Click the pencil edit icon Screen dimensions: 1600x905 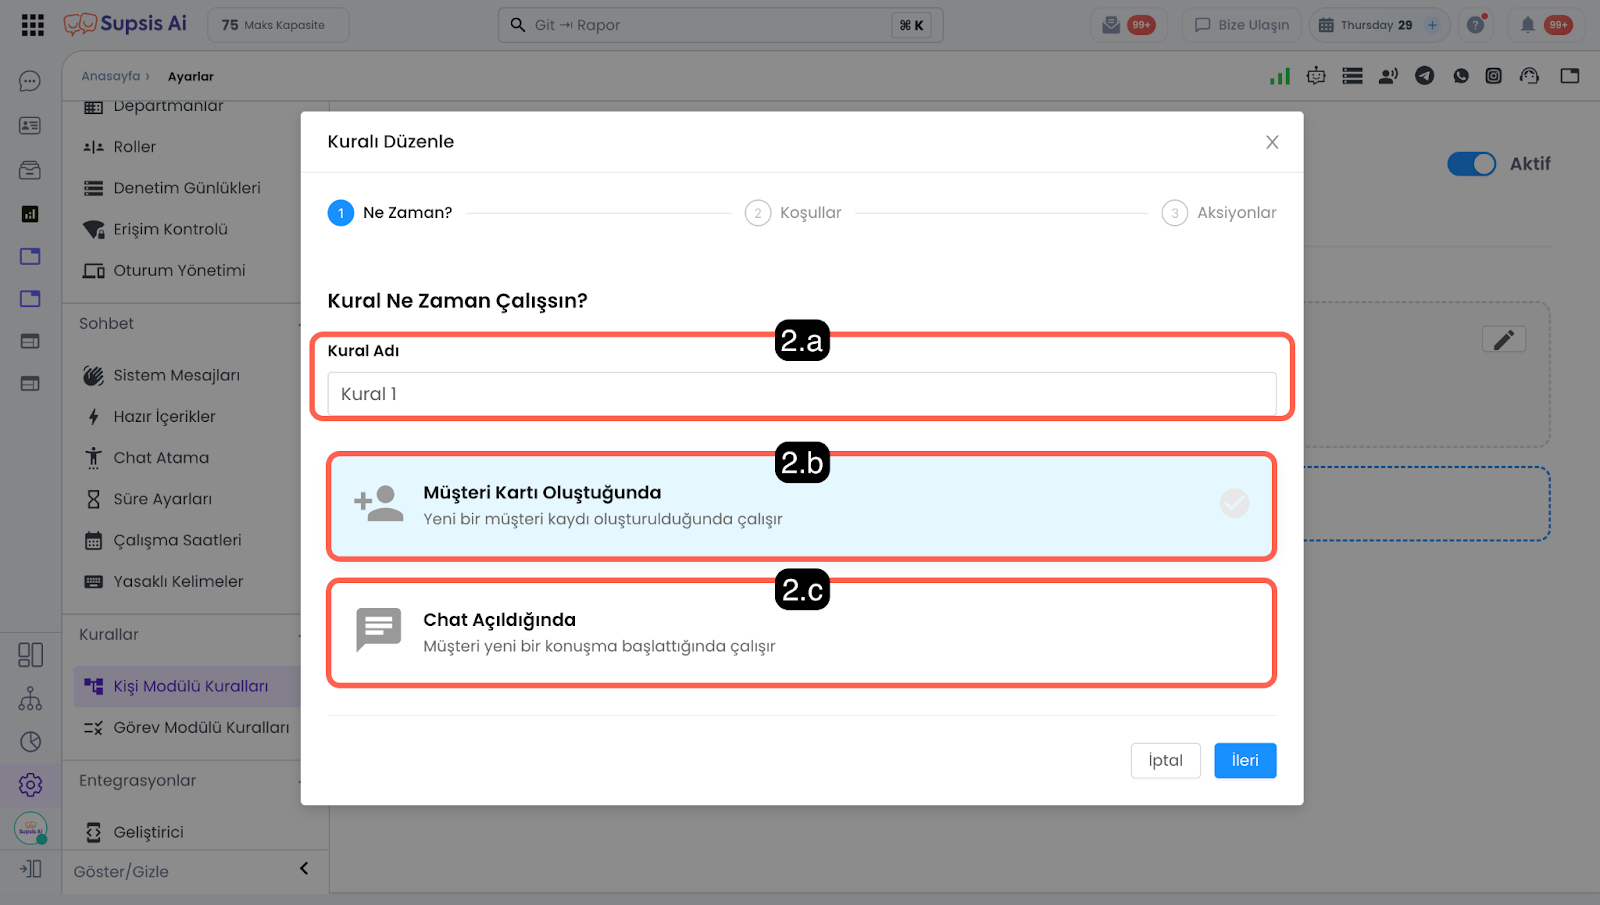[x=1503, y=340]
